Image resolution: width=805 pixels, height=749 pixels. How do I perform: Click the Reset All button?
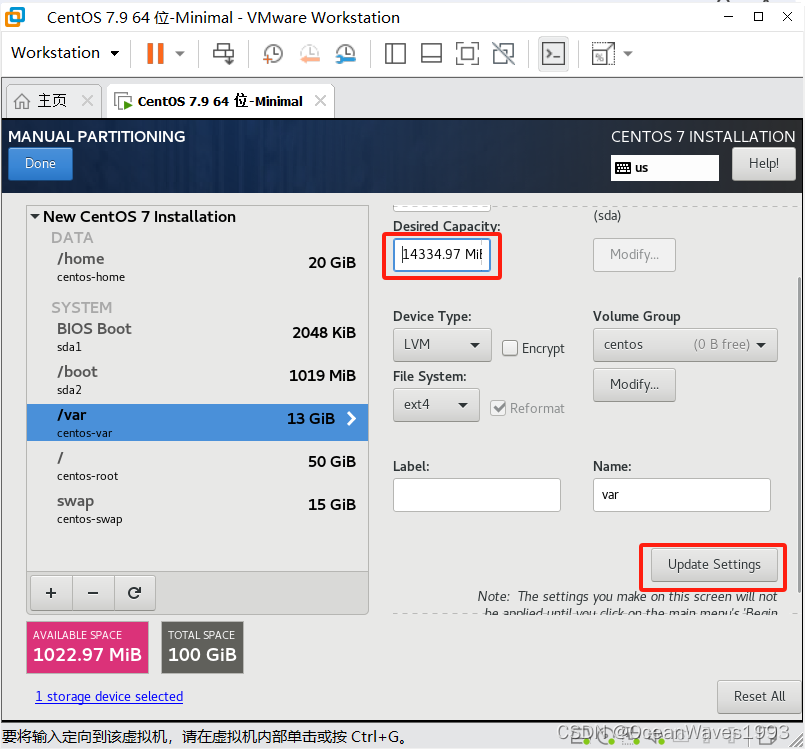tap(759, 697)
